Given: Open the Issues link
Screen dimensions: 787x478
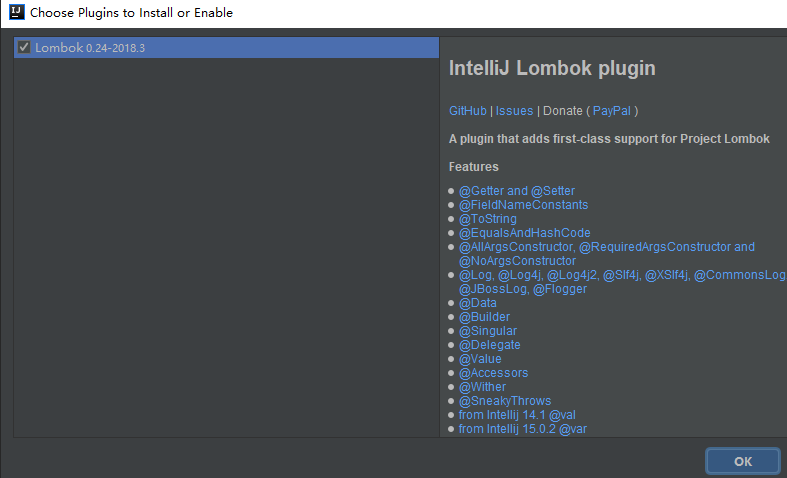Looking at the screenshot, I should click(x=514, y=111).
